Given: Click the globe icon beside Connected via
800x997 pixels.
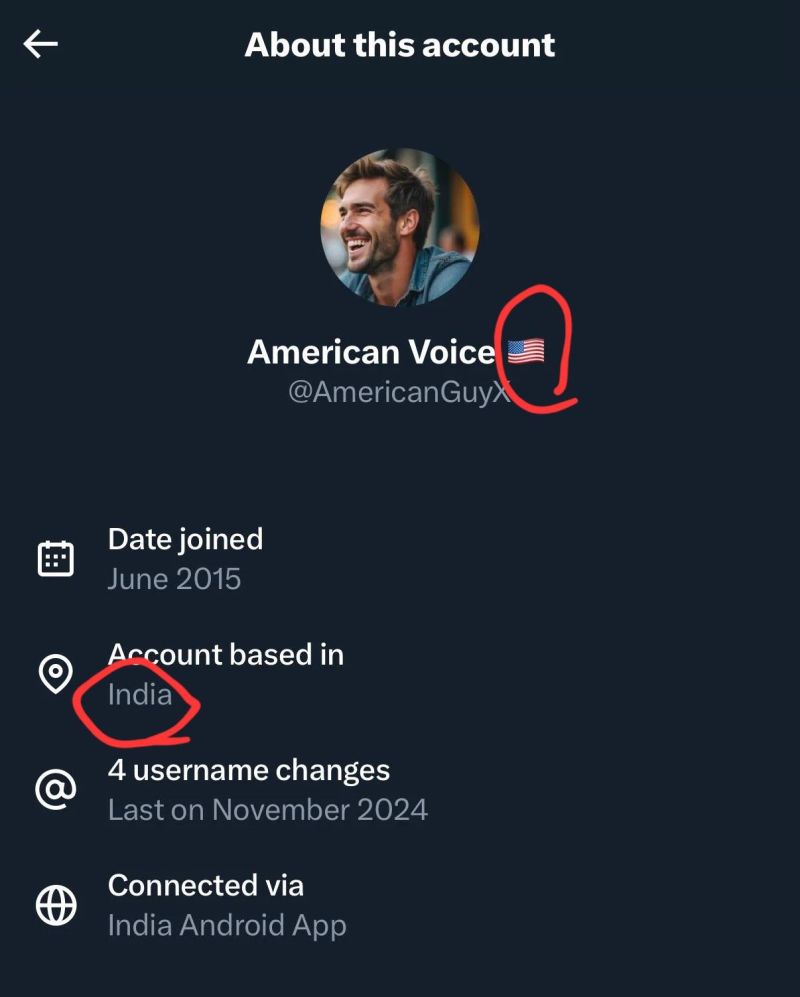Looking at the screenshot, I should tap(55, 905).
